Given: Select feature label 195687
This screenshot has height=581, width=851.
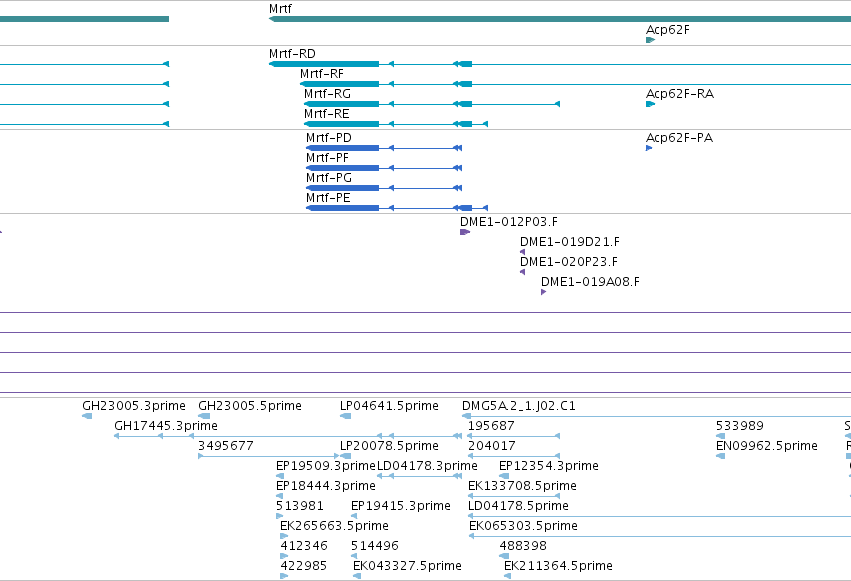Looking at the screenshot, I should pos(491,426).
